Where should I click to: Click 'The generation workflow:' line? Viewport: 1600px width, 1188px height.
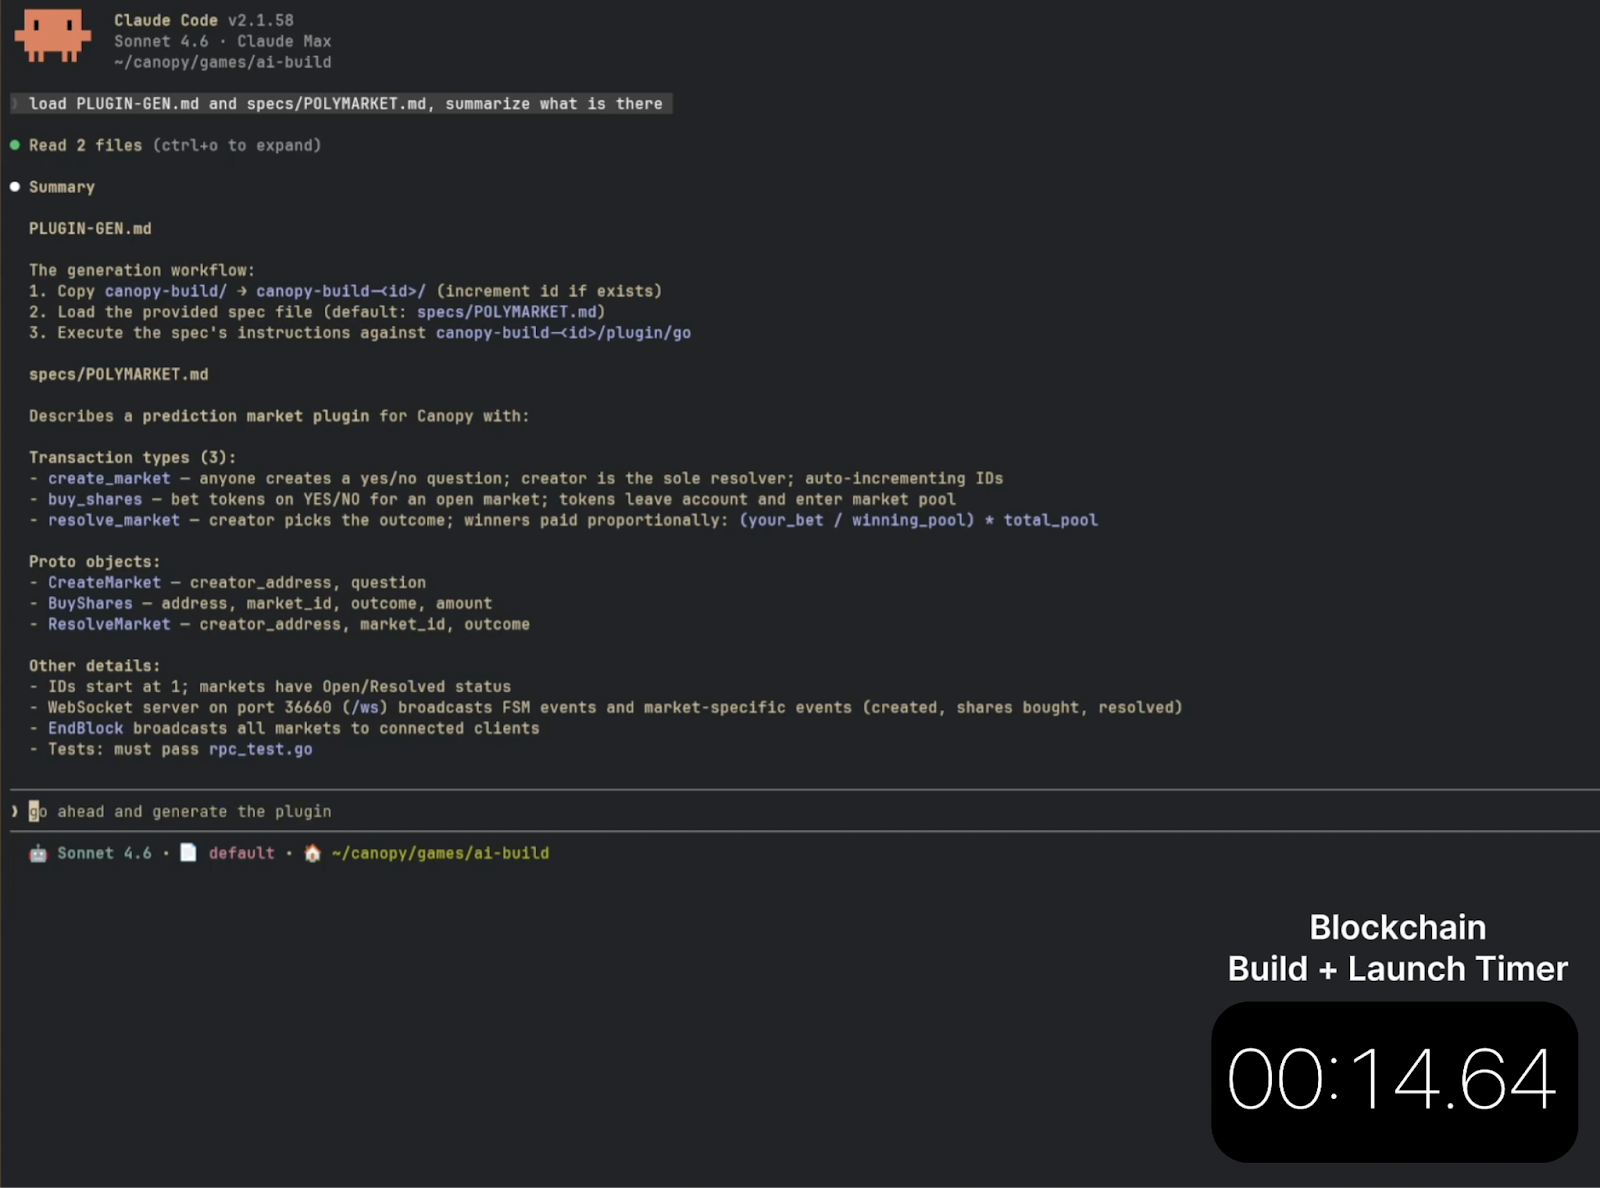tap(142, 270)
